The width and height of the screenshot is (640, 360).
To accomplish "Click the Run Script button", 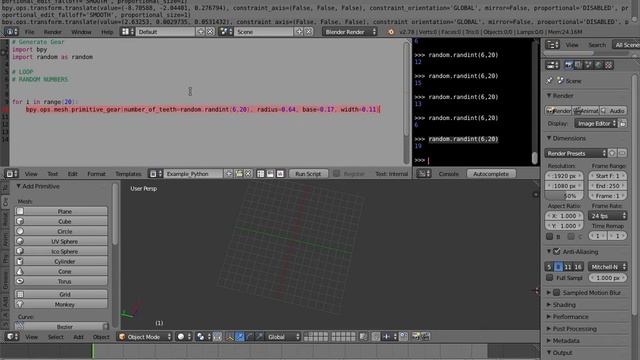I will click(x=308, y=174).
